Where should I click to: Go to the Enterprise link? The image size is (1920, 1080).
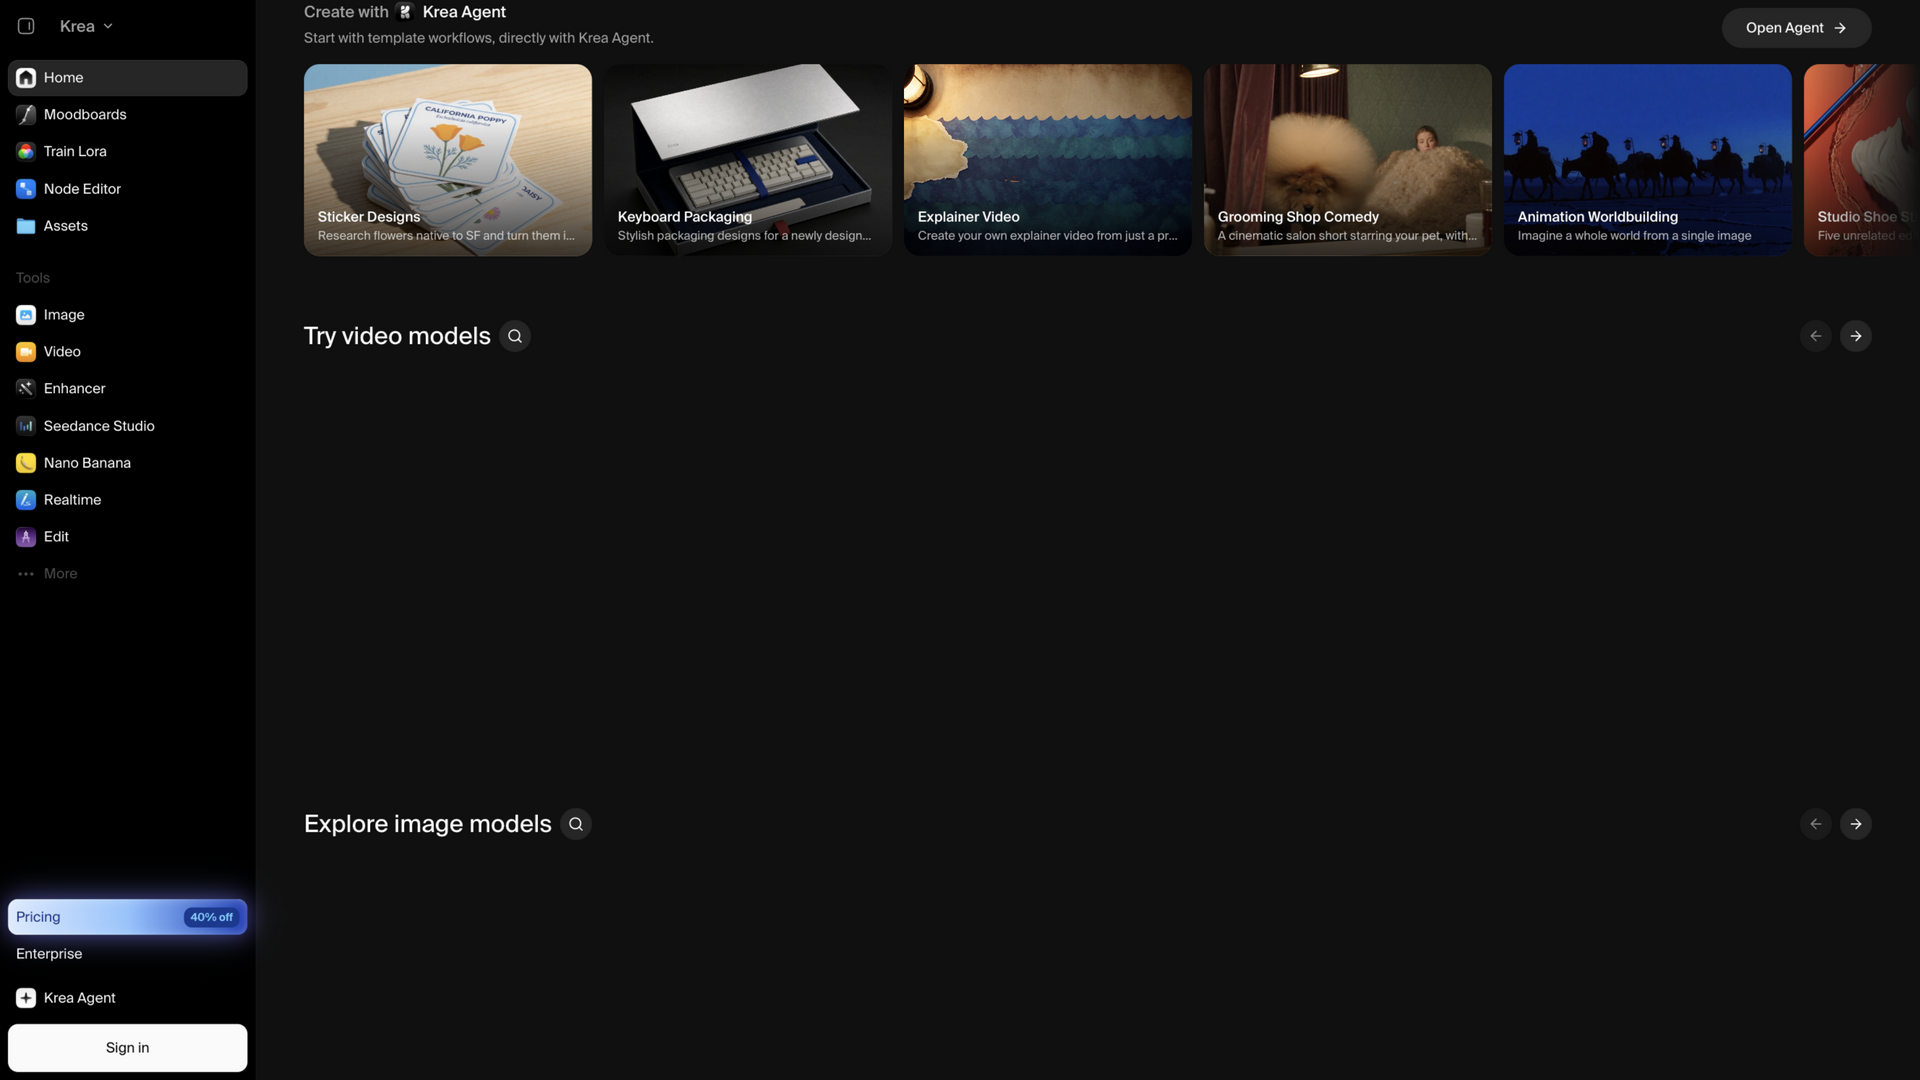[x=49, y=954]
